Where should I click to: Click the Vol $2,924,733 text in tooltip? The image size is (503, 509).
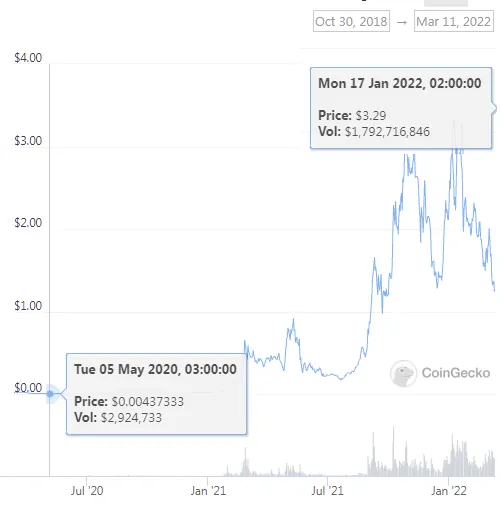coord(118,418)
